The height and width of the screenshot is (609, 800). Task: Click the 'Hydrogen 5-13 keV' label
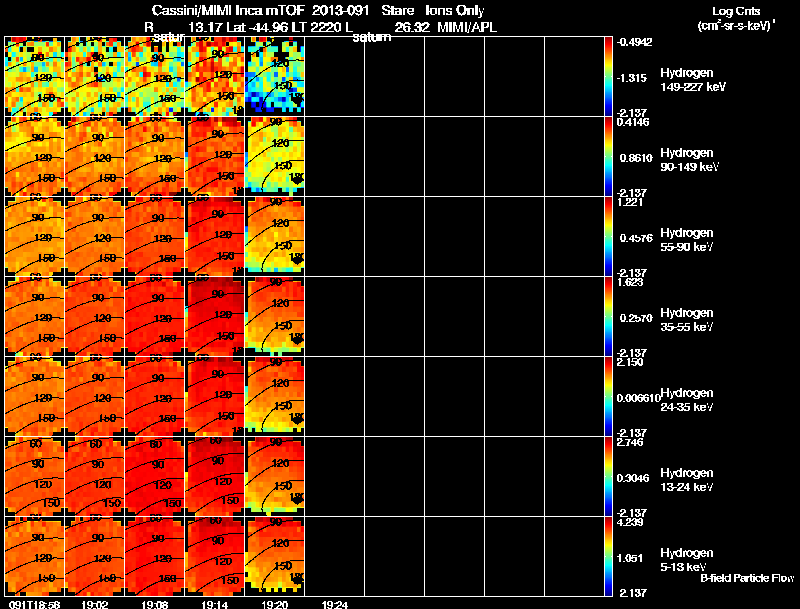687,560
